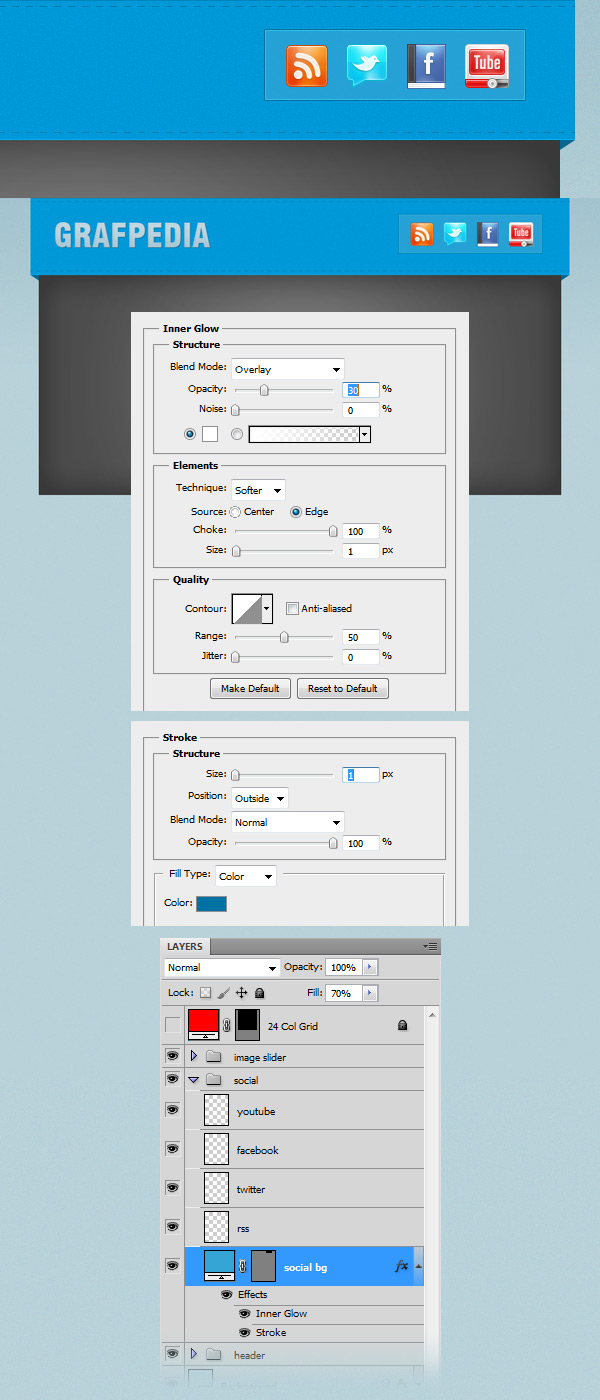The width and height of the screenshot is (600, 1400).
Task: Click the GRAFPEDIA logo text
Action: [132, 235]
